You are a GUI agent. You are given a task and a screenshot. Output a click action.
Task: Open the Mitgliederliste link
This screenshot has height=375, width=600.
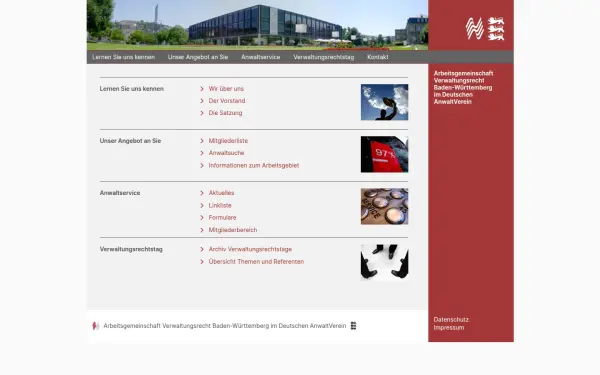[228, 141]
